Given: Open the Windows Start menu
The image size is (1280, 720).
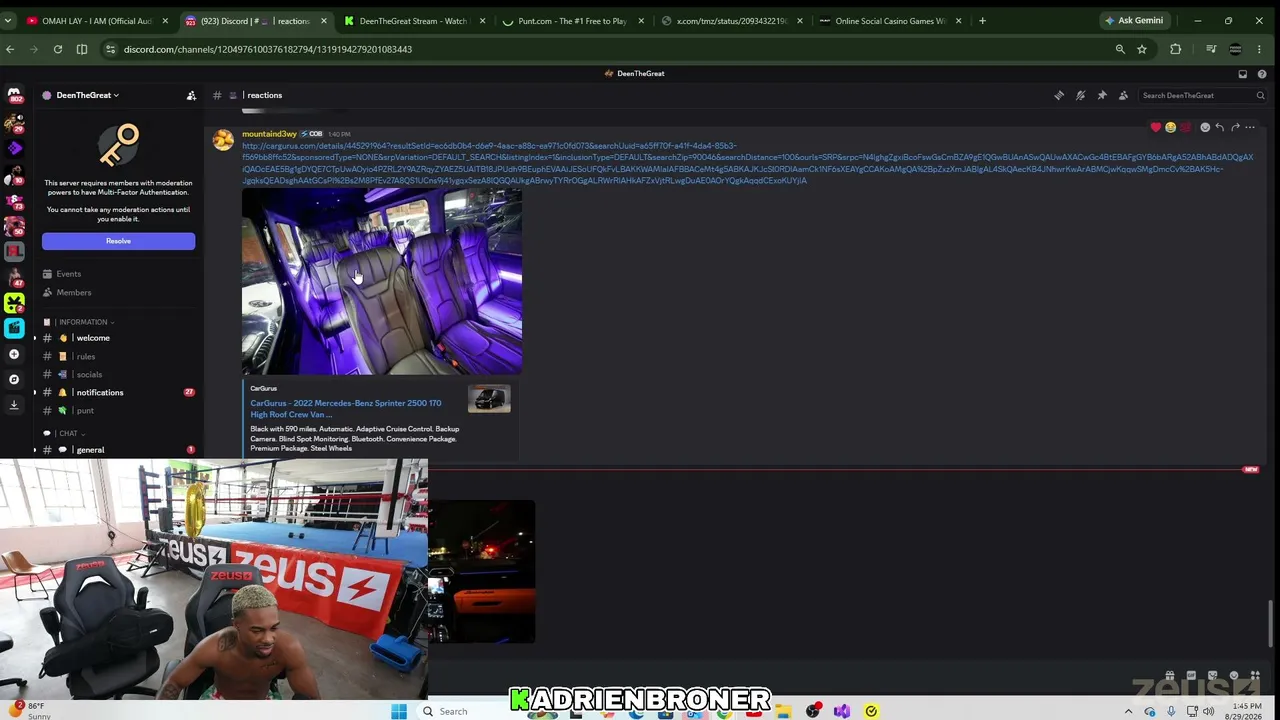Looking at the screenshot, I should point(399,711).
